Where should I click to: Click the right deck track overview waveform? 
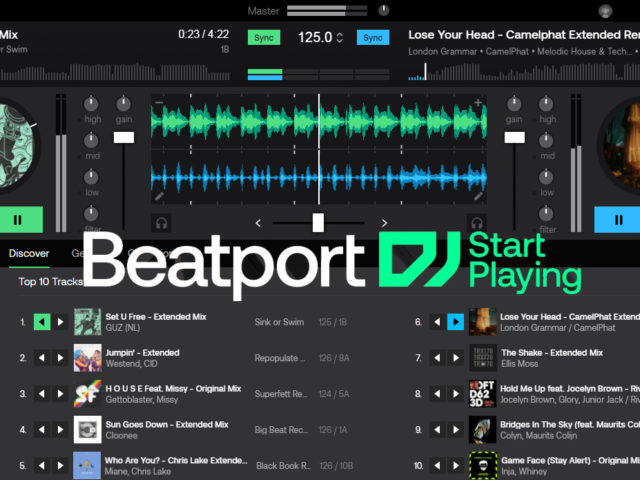point(524,71)
